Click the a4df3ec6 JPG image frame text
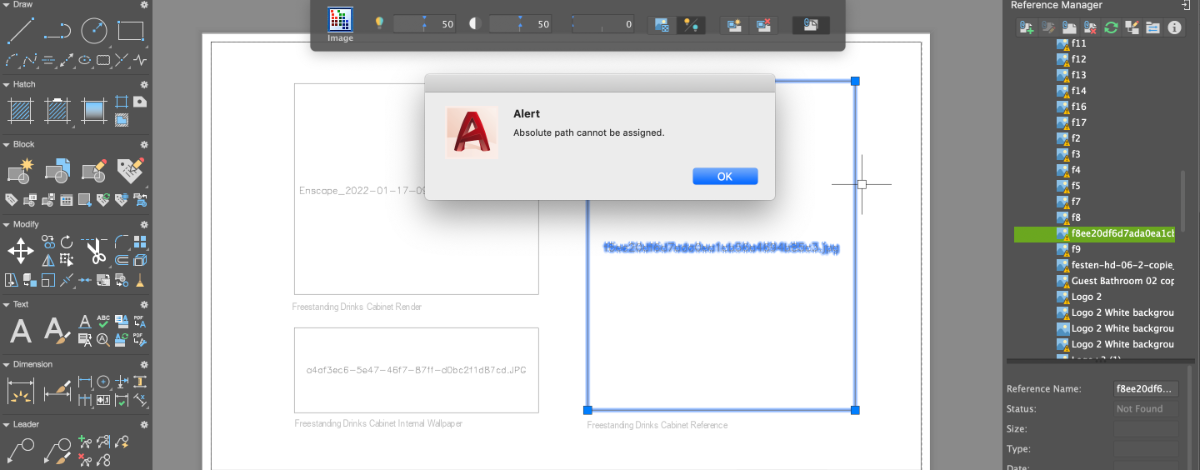Screen dimensions: 1200x470 point(416,370)
